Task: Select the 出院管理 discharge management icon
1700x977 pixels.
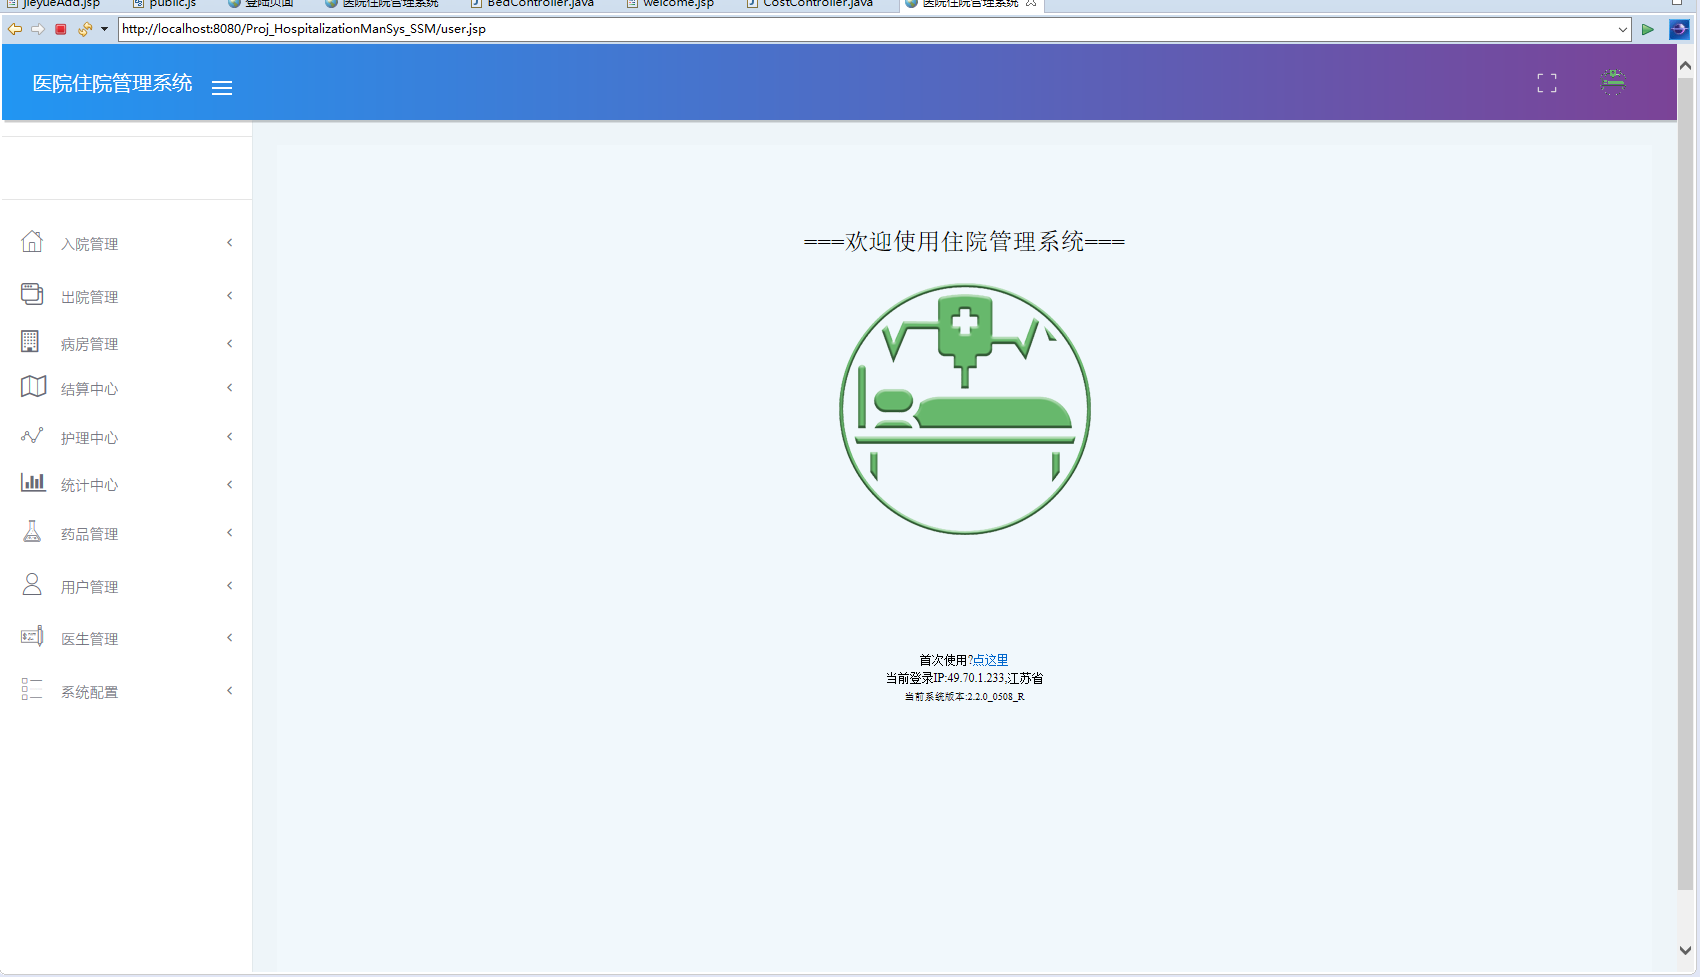Action: (32, 294)
